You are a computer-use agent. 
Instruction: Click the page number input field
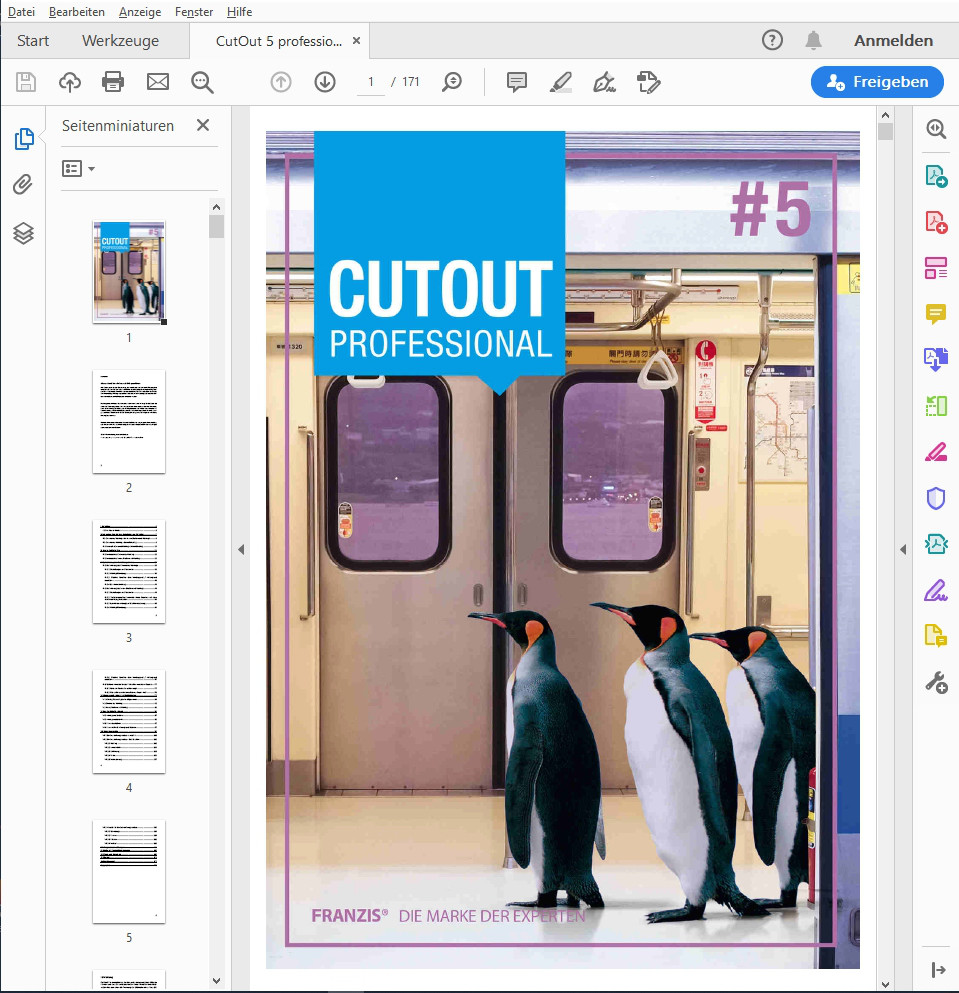point(371,82)
